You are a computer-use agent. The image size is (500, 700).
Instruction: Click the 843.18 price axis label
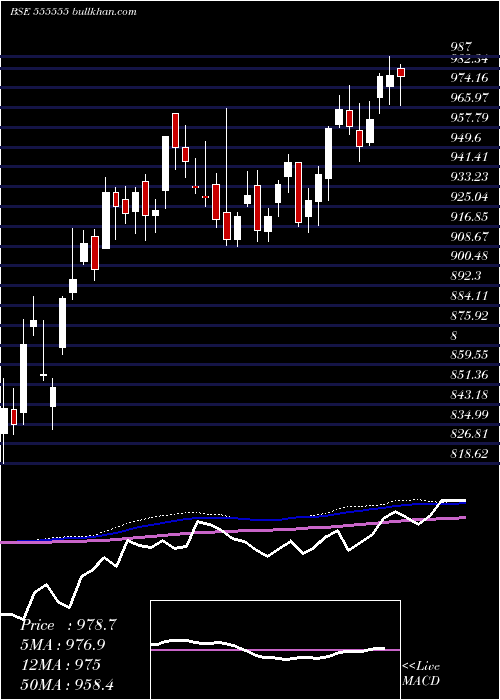pos(469,395)
